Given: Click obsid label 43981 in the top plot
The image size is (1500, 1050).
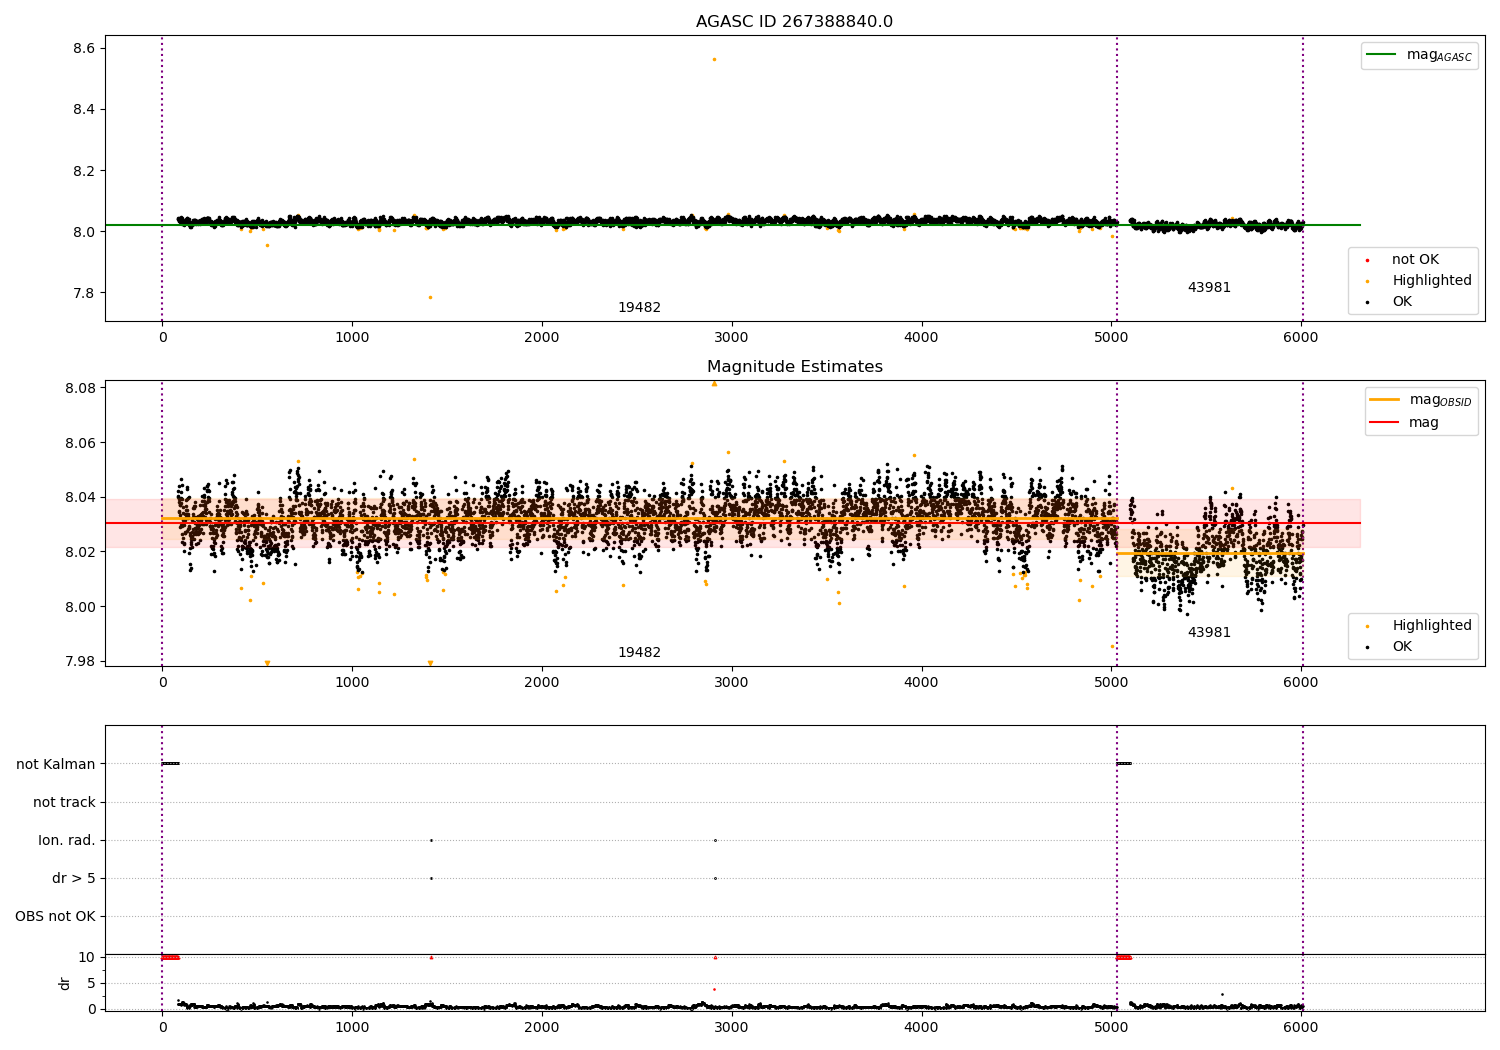Looking at the screenshot, I should point(1209,288).
